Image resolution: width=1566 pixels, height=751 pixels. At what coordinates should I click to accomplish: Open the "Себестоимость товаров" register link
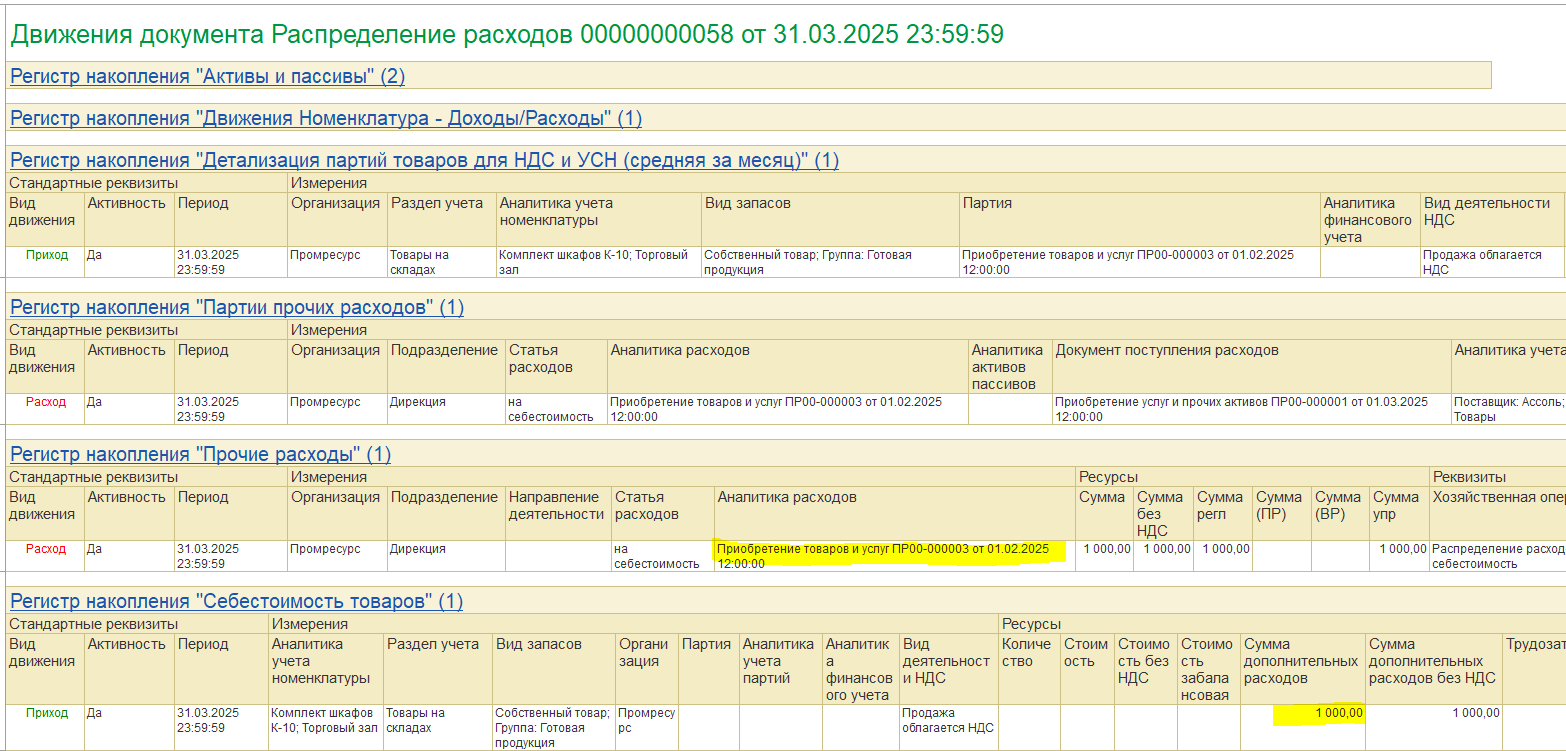[x=236, y=601]
